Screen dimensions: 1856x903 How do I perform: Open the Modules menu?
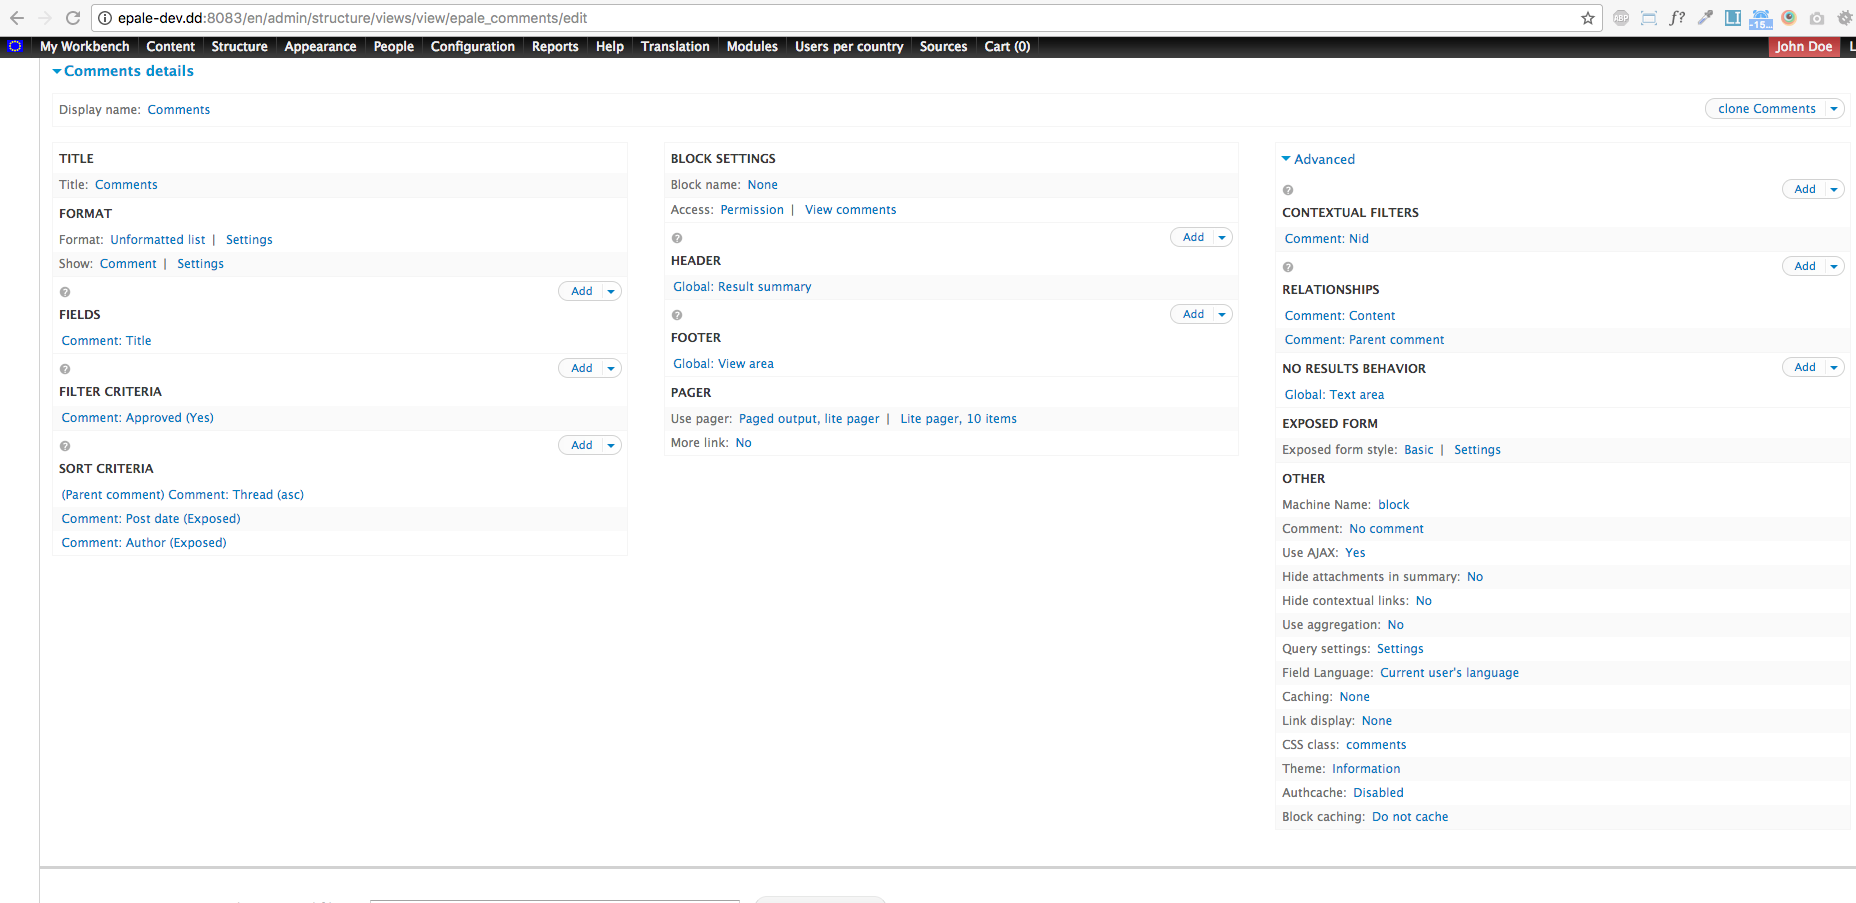coord(751,46)
